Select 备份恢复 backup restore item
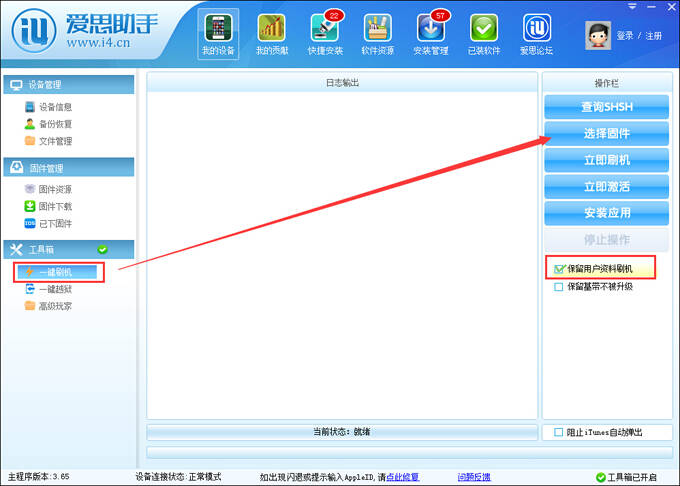The height and width of the screenshot is (486, 680). pyautogui.click(x=49, y=124)
